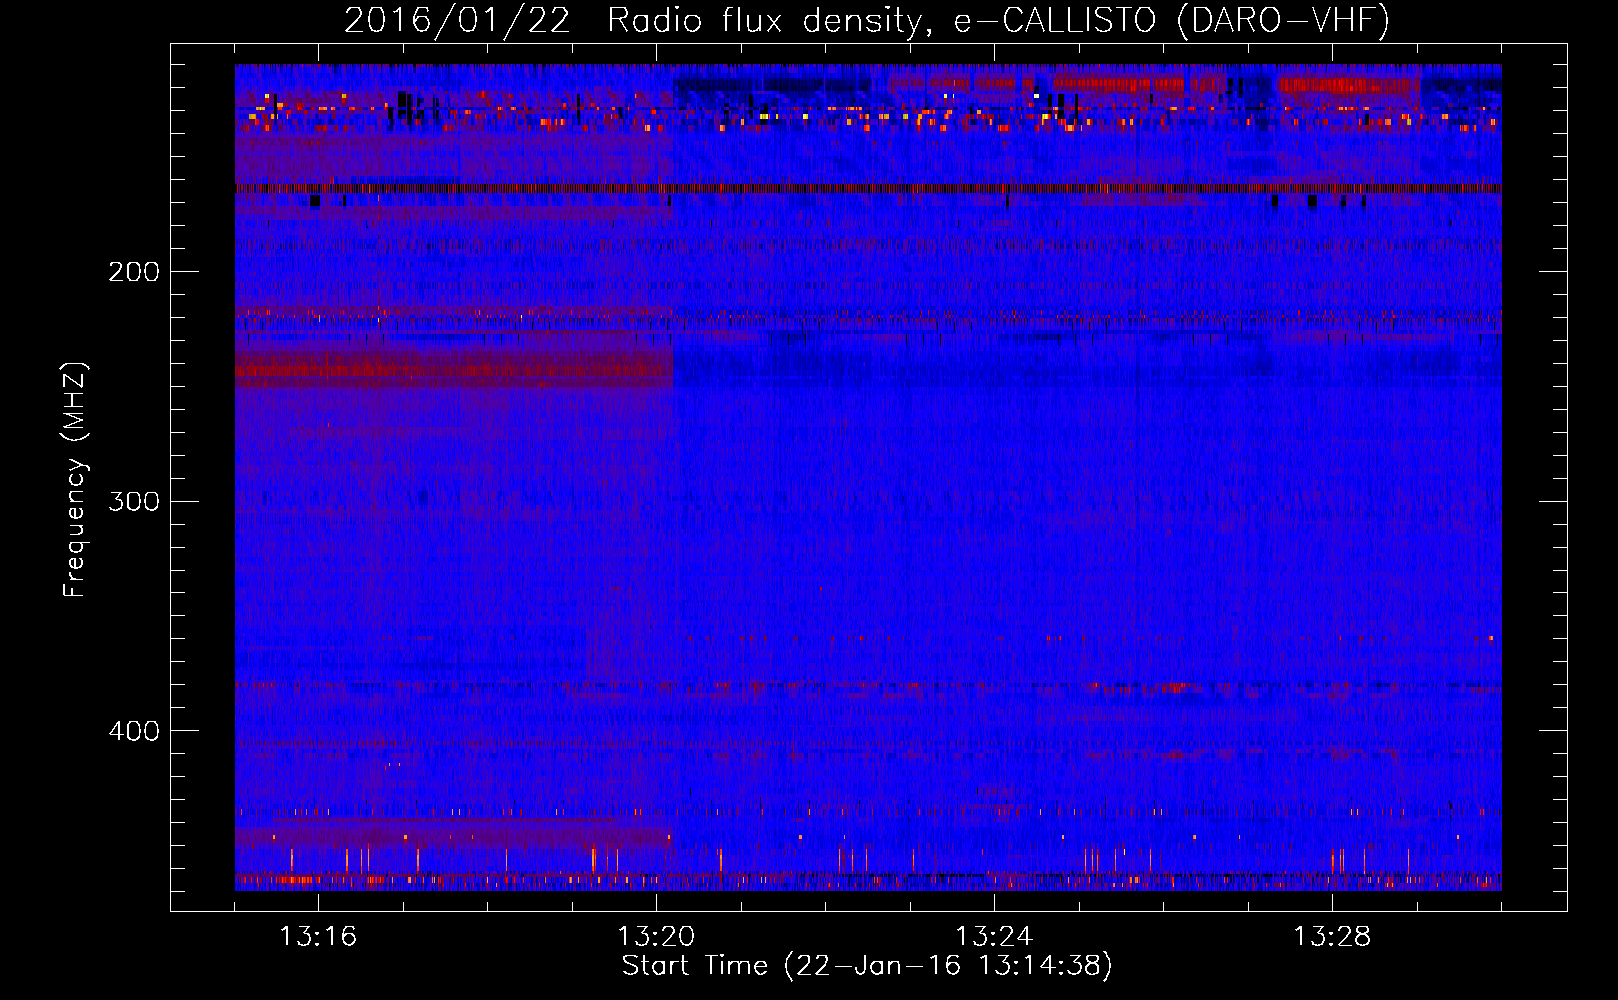The image size is (1618, 1000).
Task: Select the 13:20 time tick label
Action: 656,937
